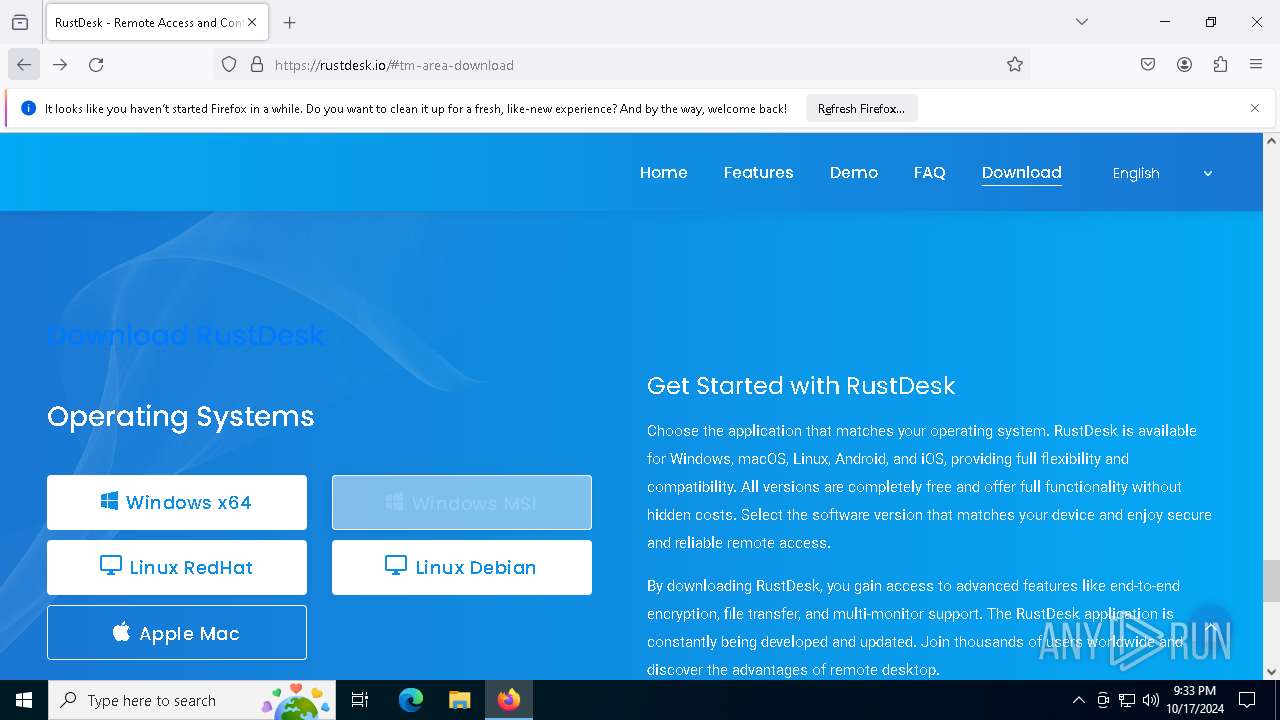Click the Get Started with RustDesk heading
Image resolution: width=1280 pixels, height=720 pixels.
[801, 386]
